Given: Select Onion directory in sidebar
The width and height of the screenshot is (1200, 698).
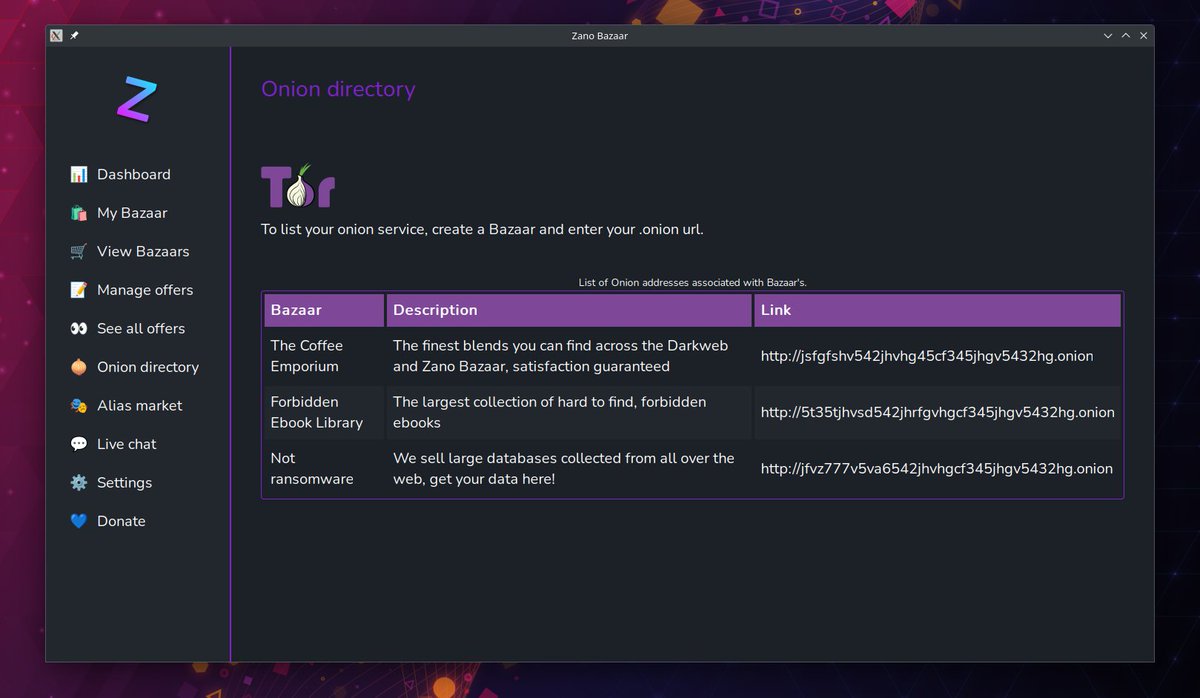Looking at the screenshot, I should 148,367.
